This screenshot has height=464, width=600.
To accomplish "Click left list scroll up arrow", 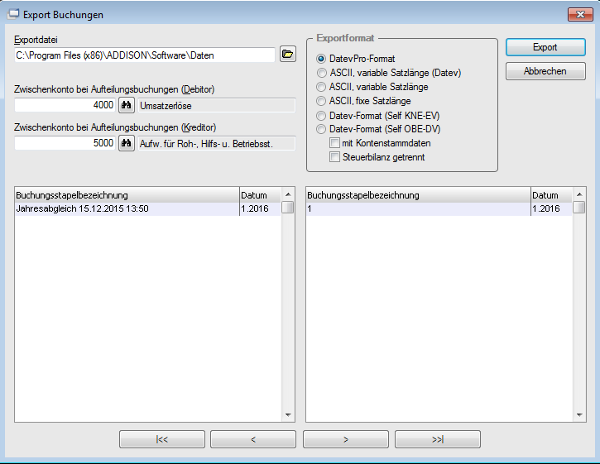I will coord(288,195).
